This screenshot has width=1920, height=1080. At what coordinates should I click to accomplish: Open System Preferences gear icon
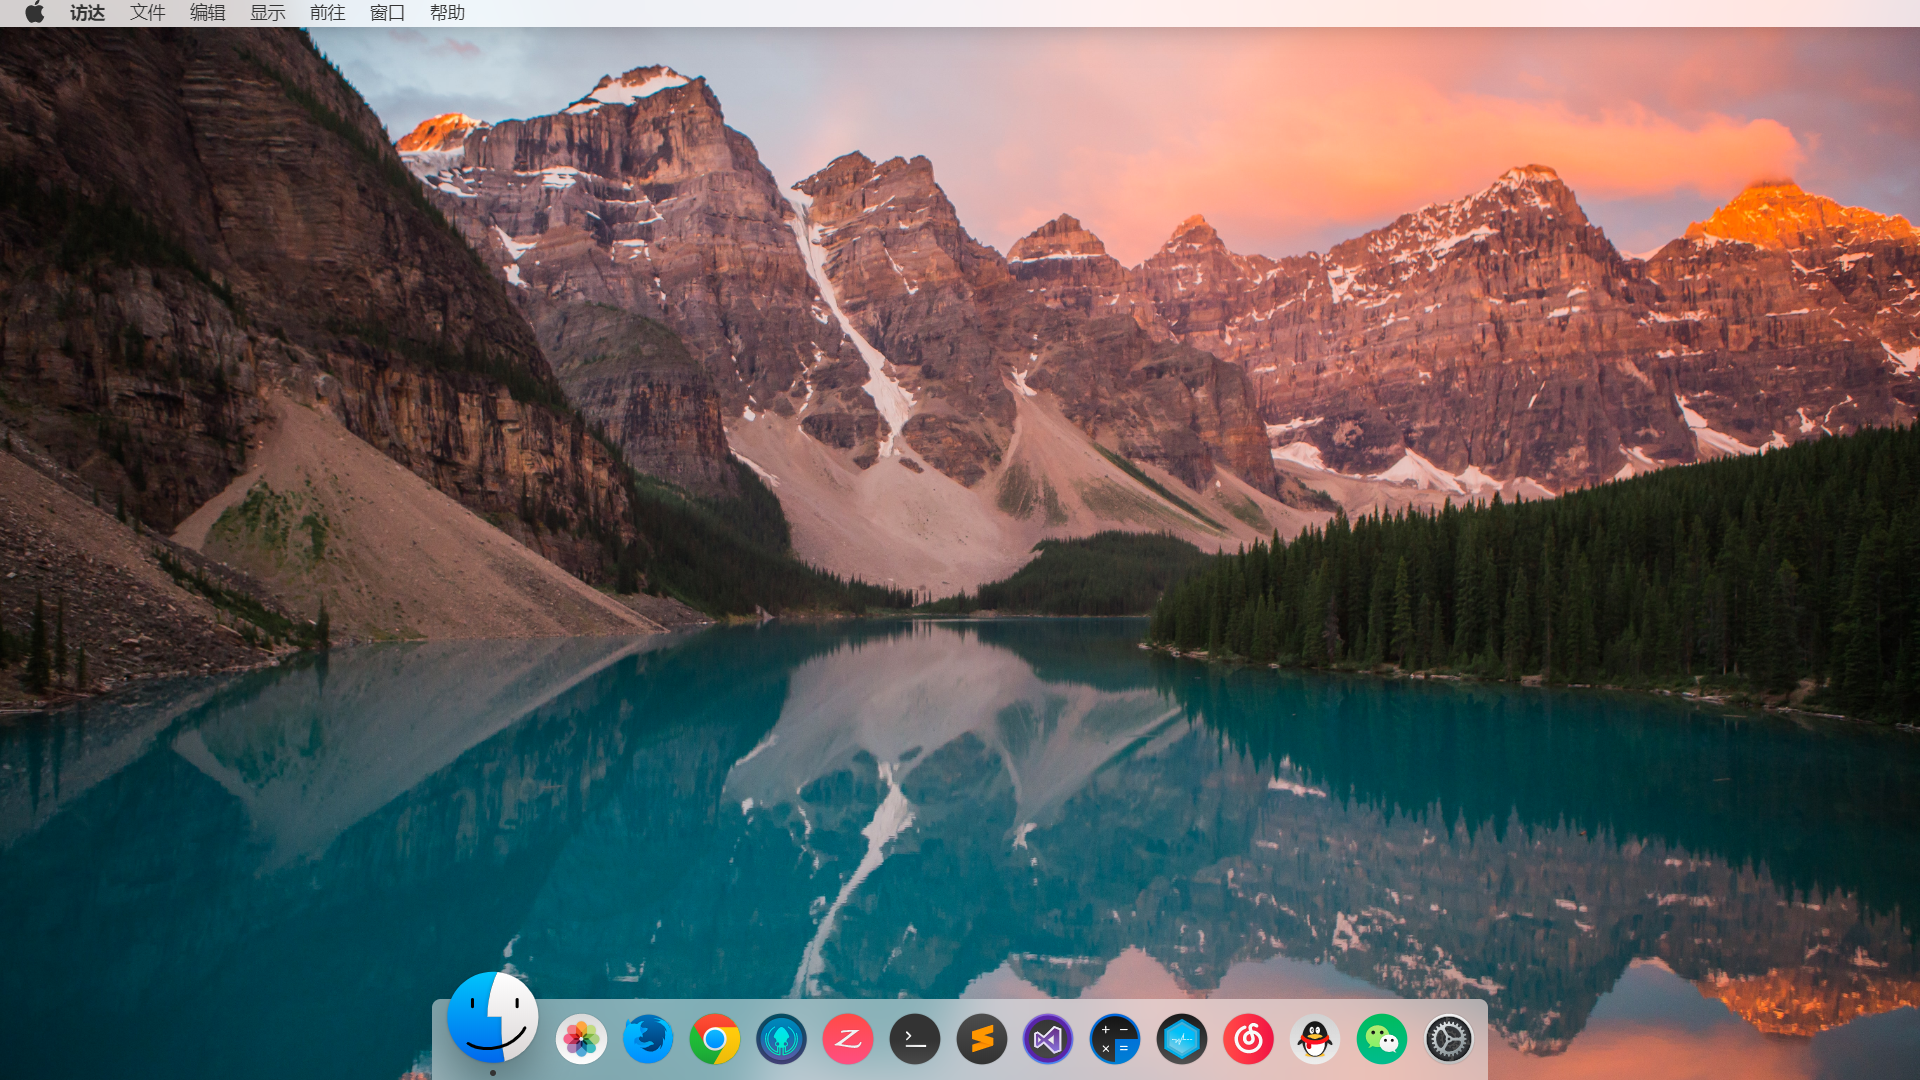(1448, 1040)
